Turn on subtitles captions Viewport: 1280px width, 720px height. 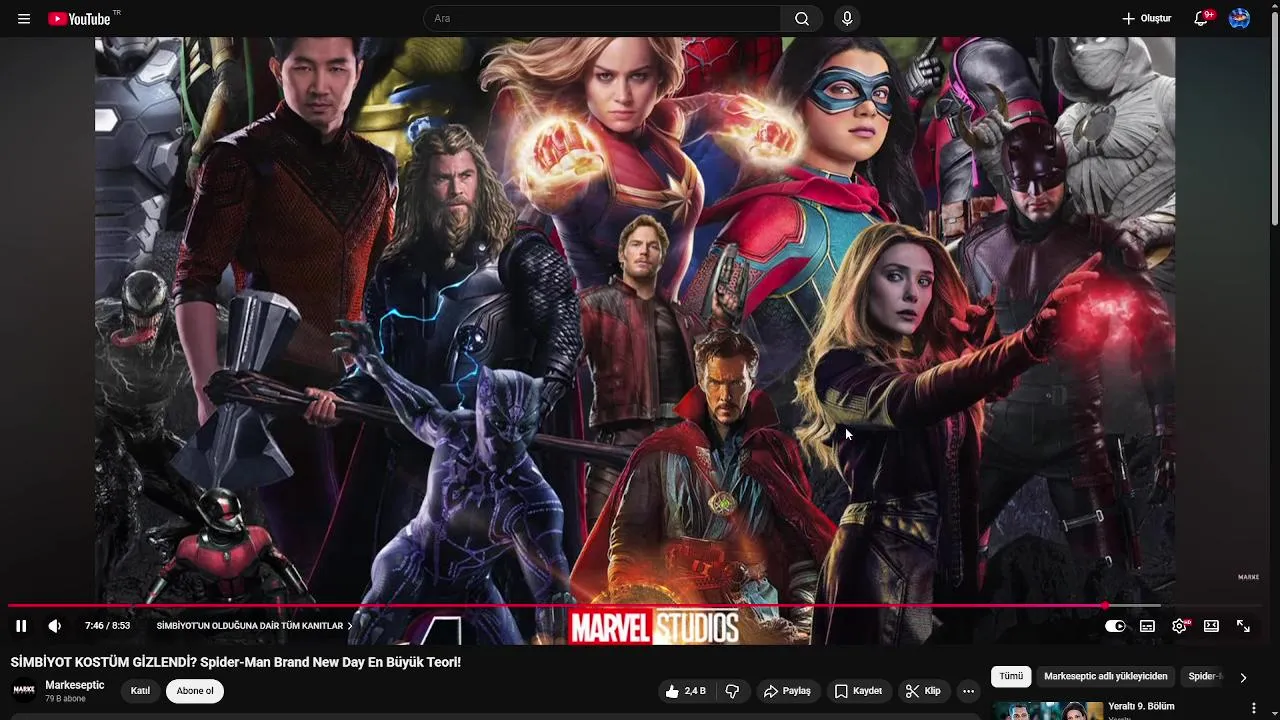tap(1147, 626)
